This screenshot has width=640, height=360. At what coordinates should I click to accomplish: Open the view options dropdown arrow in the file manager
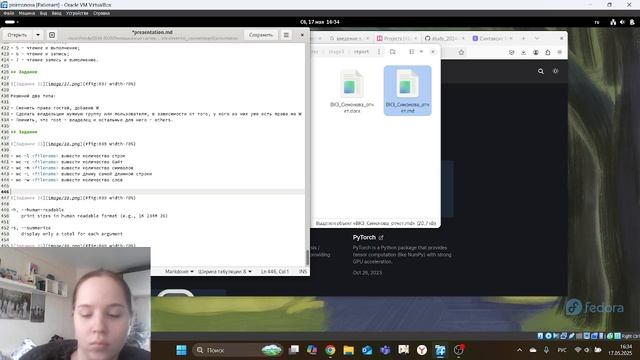click(x=421, y=52)
